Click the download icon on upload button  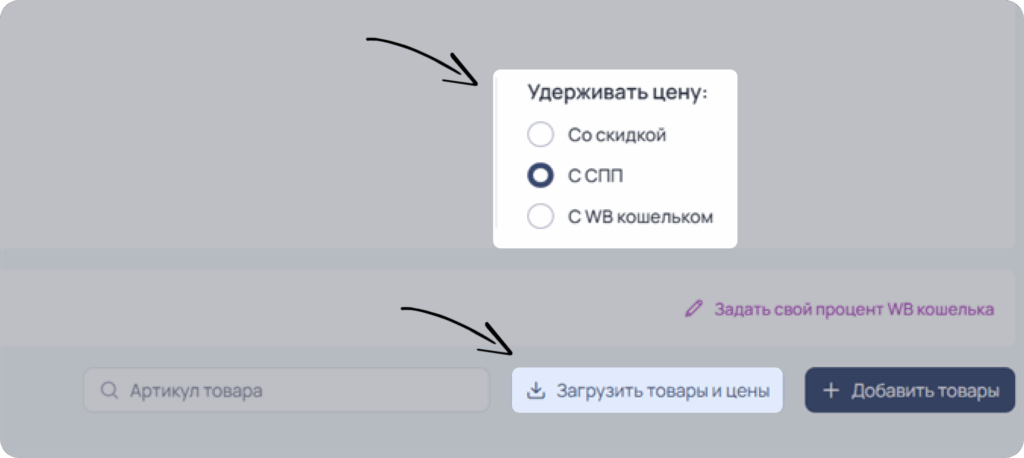pyautogui.click(x=536, y=390)
